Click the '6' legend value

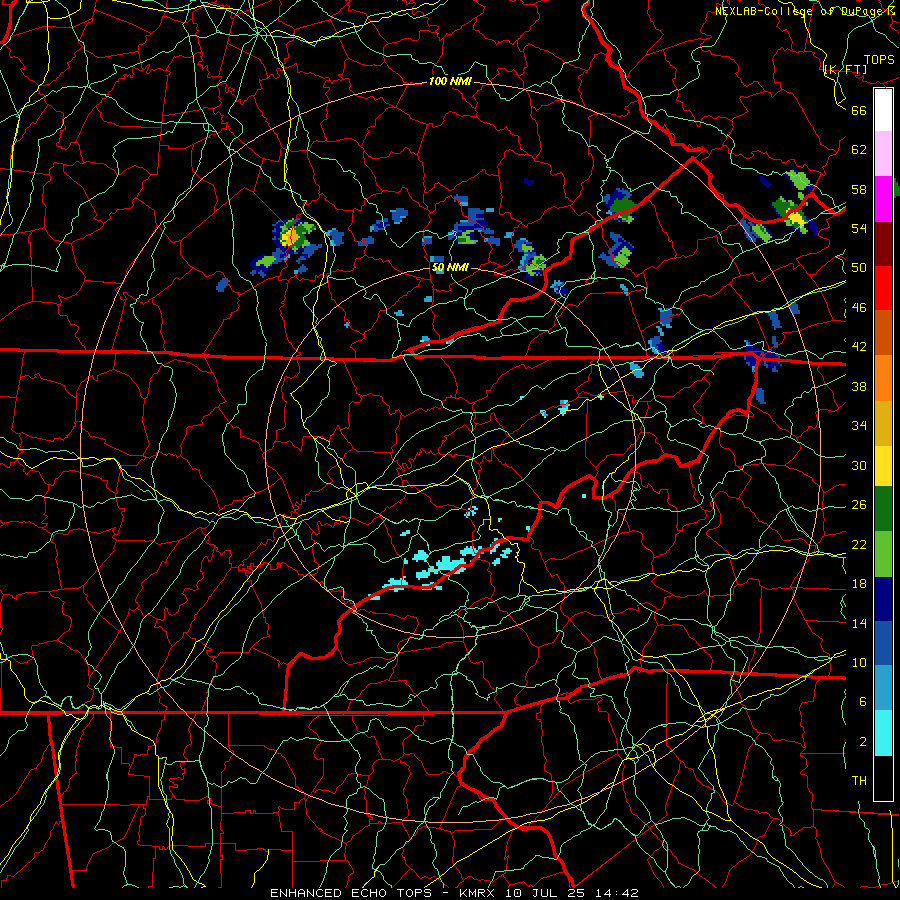(863, 702)
